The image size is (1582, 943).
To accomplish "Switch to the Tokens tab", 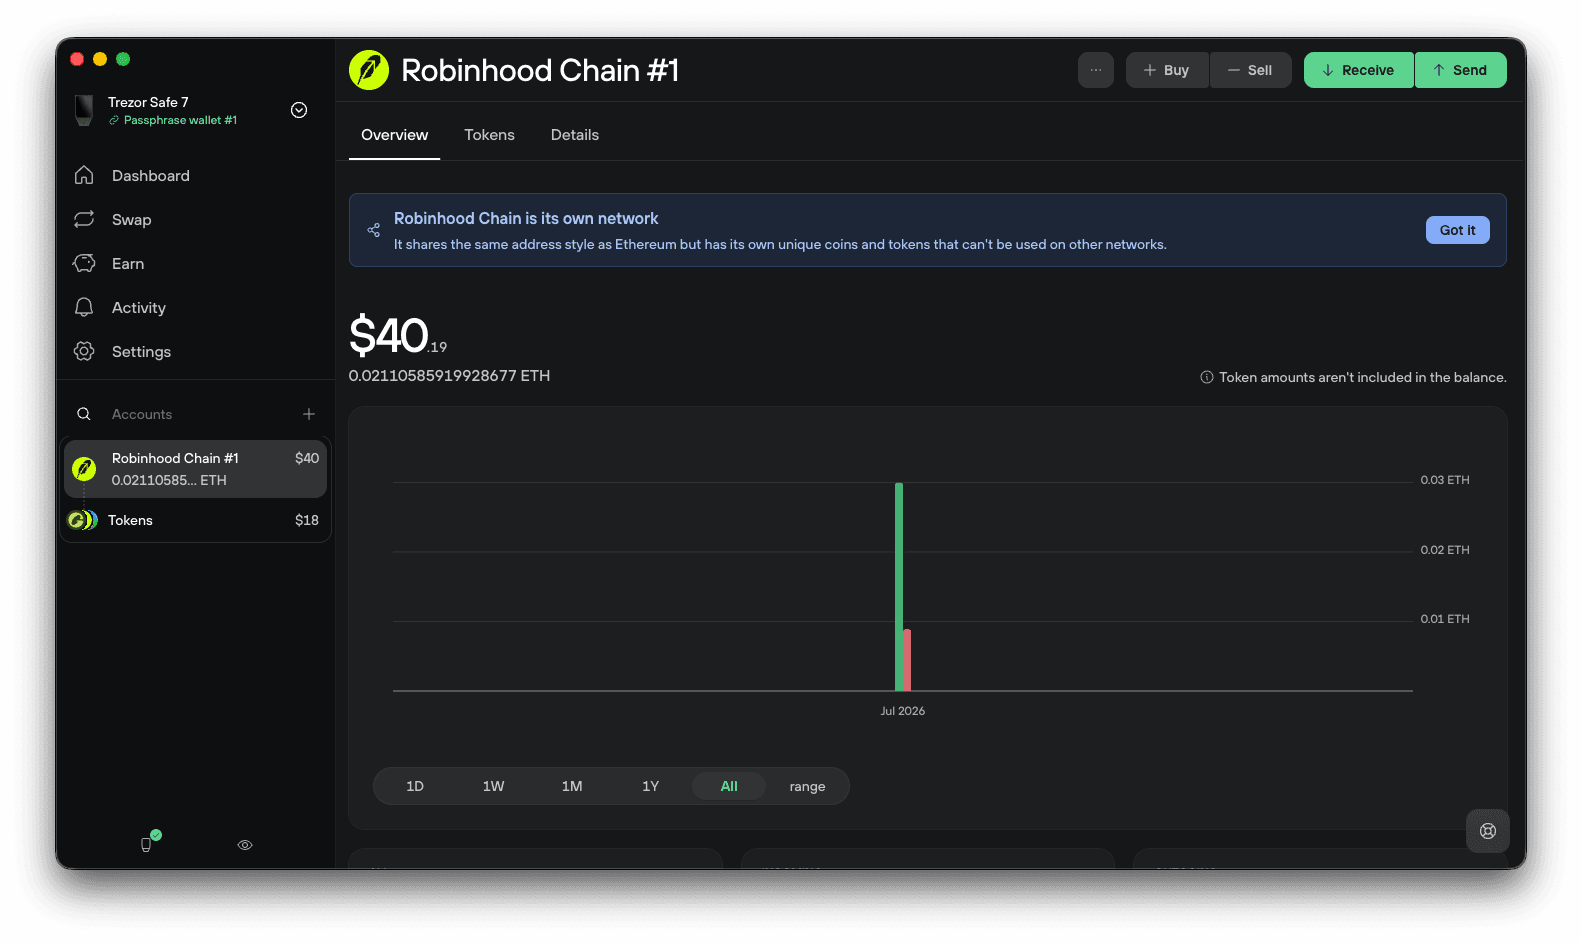I will tap(489, 135).
